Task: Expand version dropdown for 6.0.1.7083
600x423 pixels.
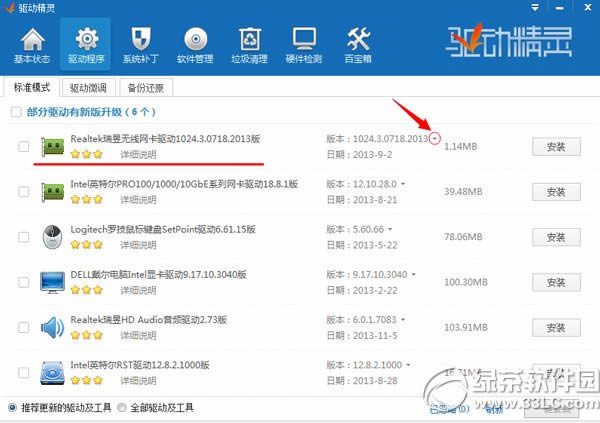Action: (x=403, y=320)
